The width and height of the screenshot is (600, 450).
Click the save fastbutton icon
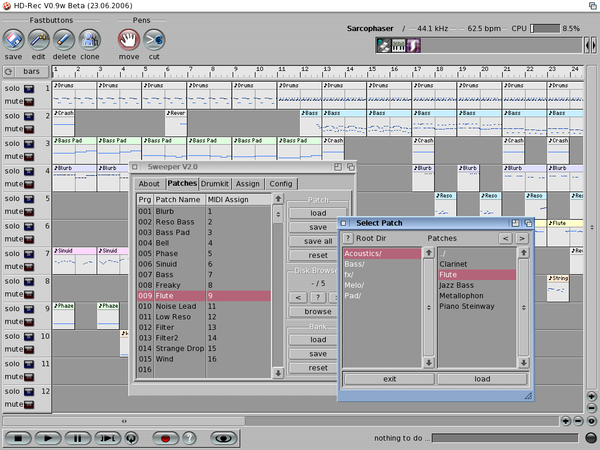click(13, 39)
